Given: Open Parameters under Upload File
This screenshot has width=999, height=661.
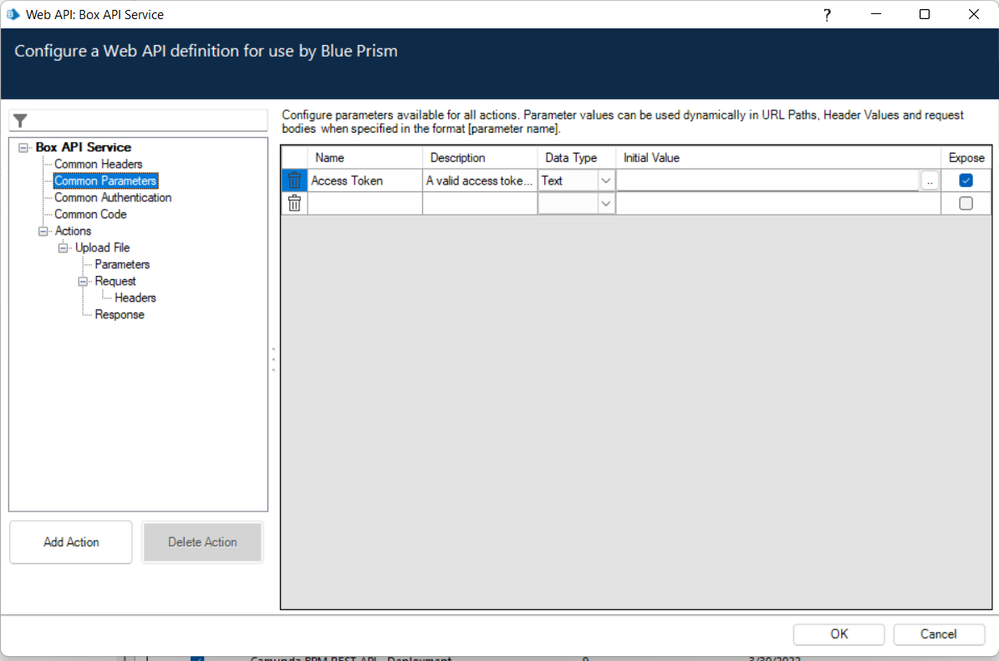Looking at the screenshot, I should click(122, 264).
